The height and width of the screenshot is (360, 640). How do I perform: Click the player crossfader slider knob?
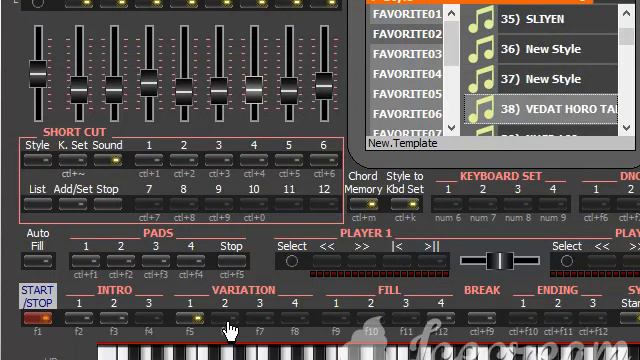point(500,261)
